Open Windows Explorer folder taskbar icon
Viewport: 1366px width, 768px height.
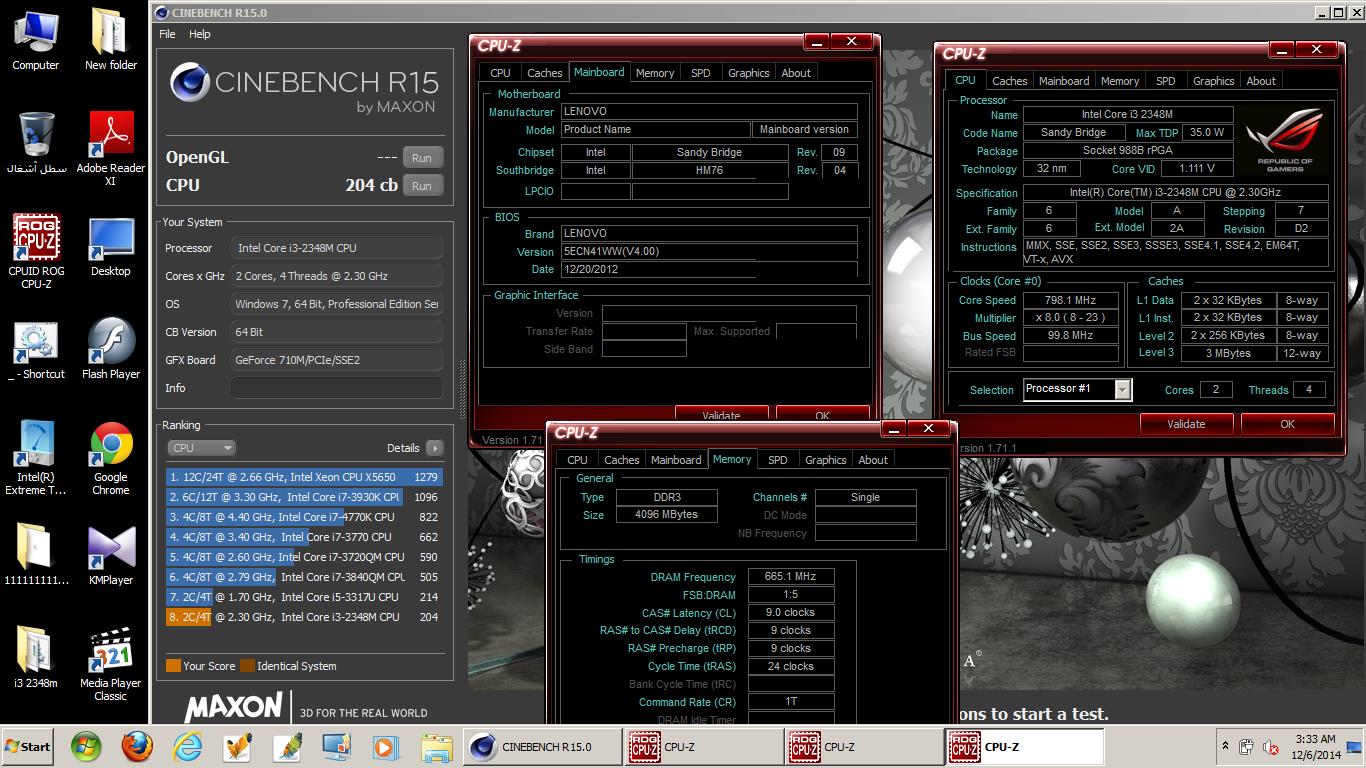(x=436, y=746)
